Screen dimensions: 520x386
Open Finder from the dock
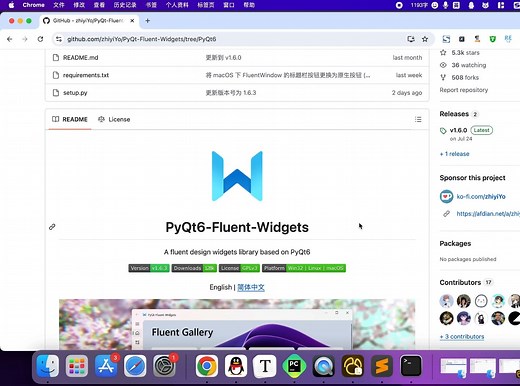47,366
